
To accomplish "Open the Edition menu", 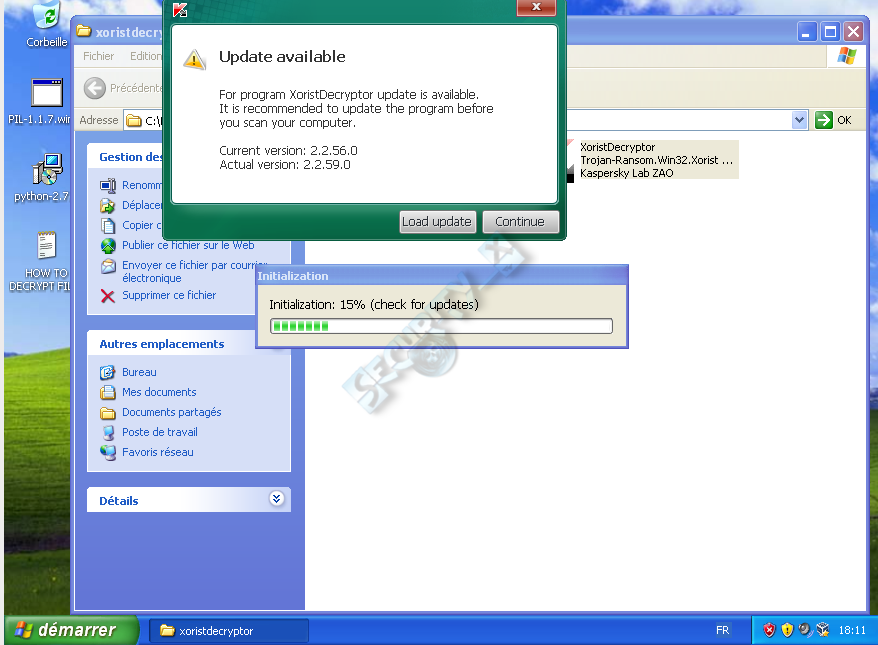I will coord(146,56).
